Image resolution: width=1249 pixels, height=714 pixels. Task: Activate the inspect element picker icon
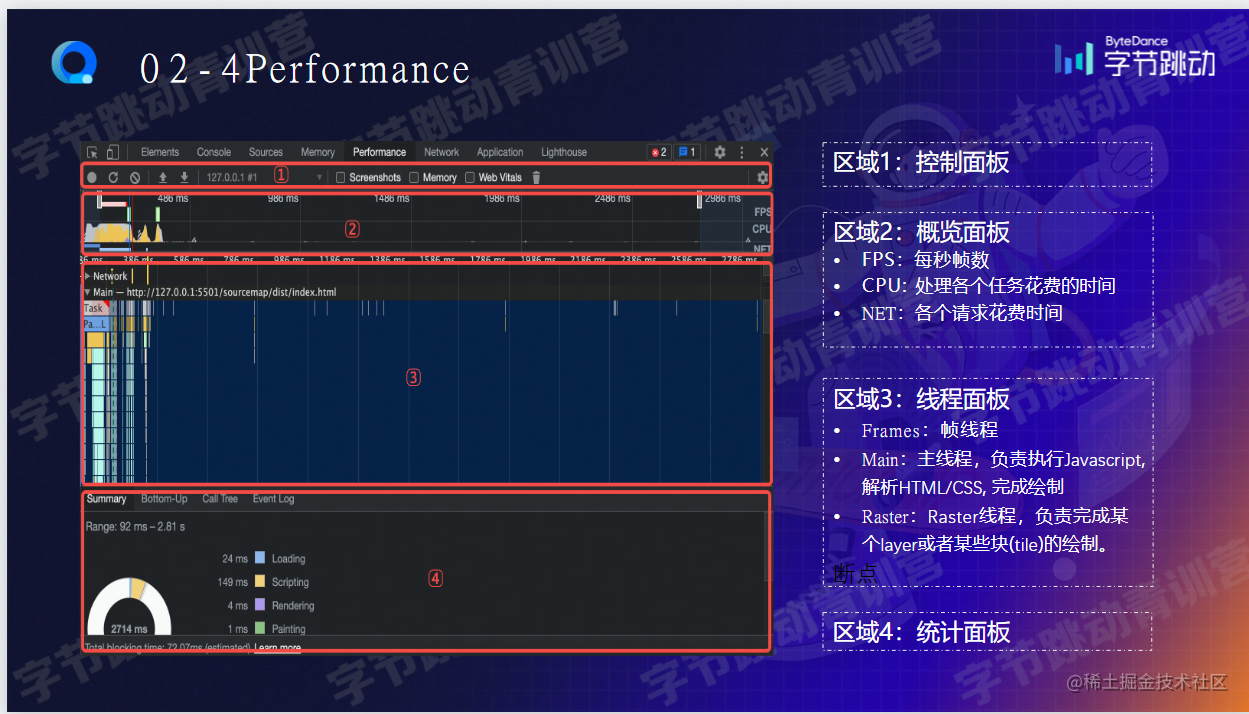(93, 152)
